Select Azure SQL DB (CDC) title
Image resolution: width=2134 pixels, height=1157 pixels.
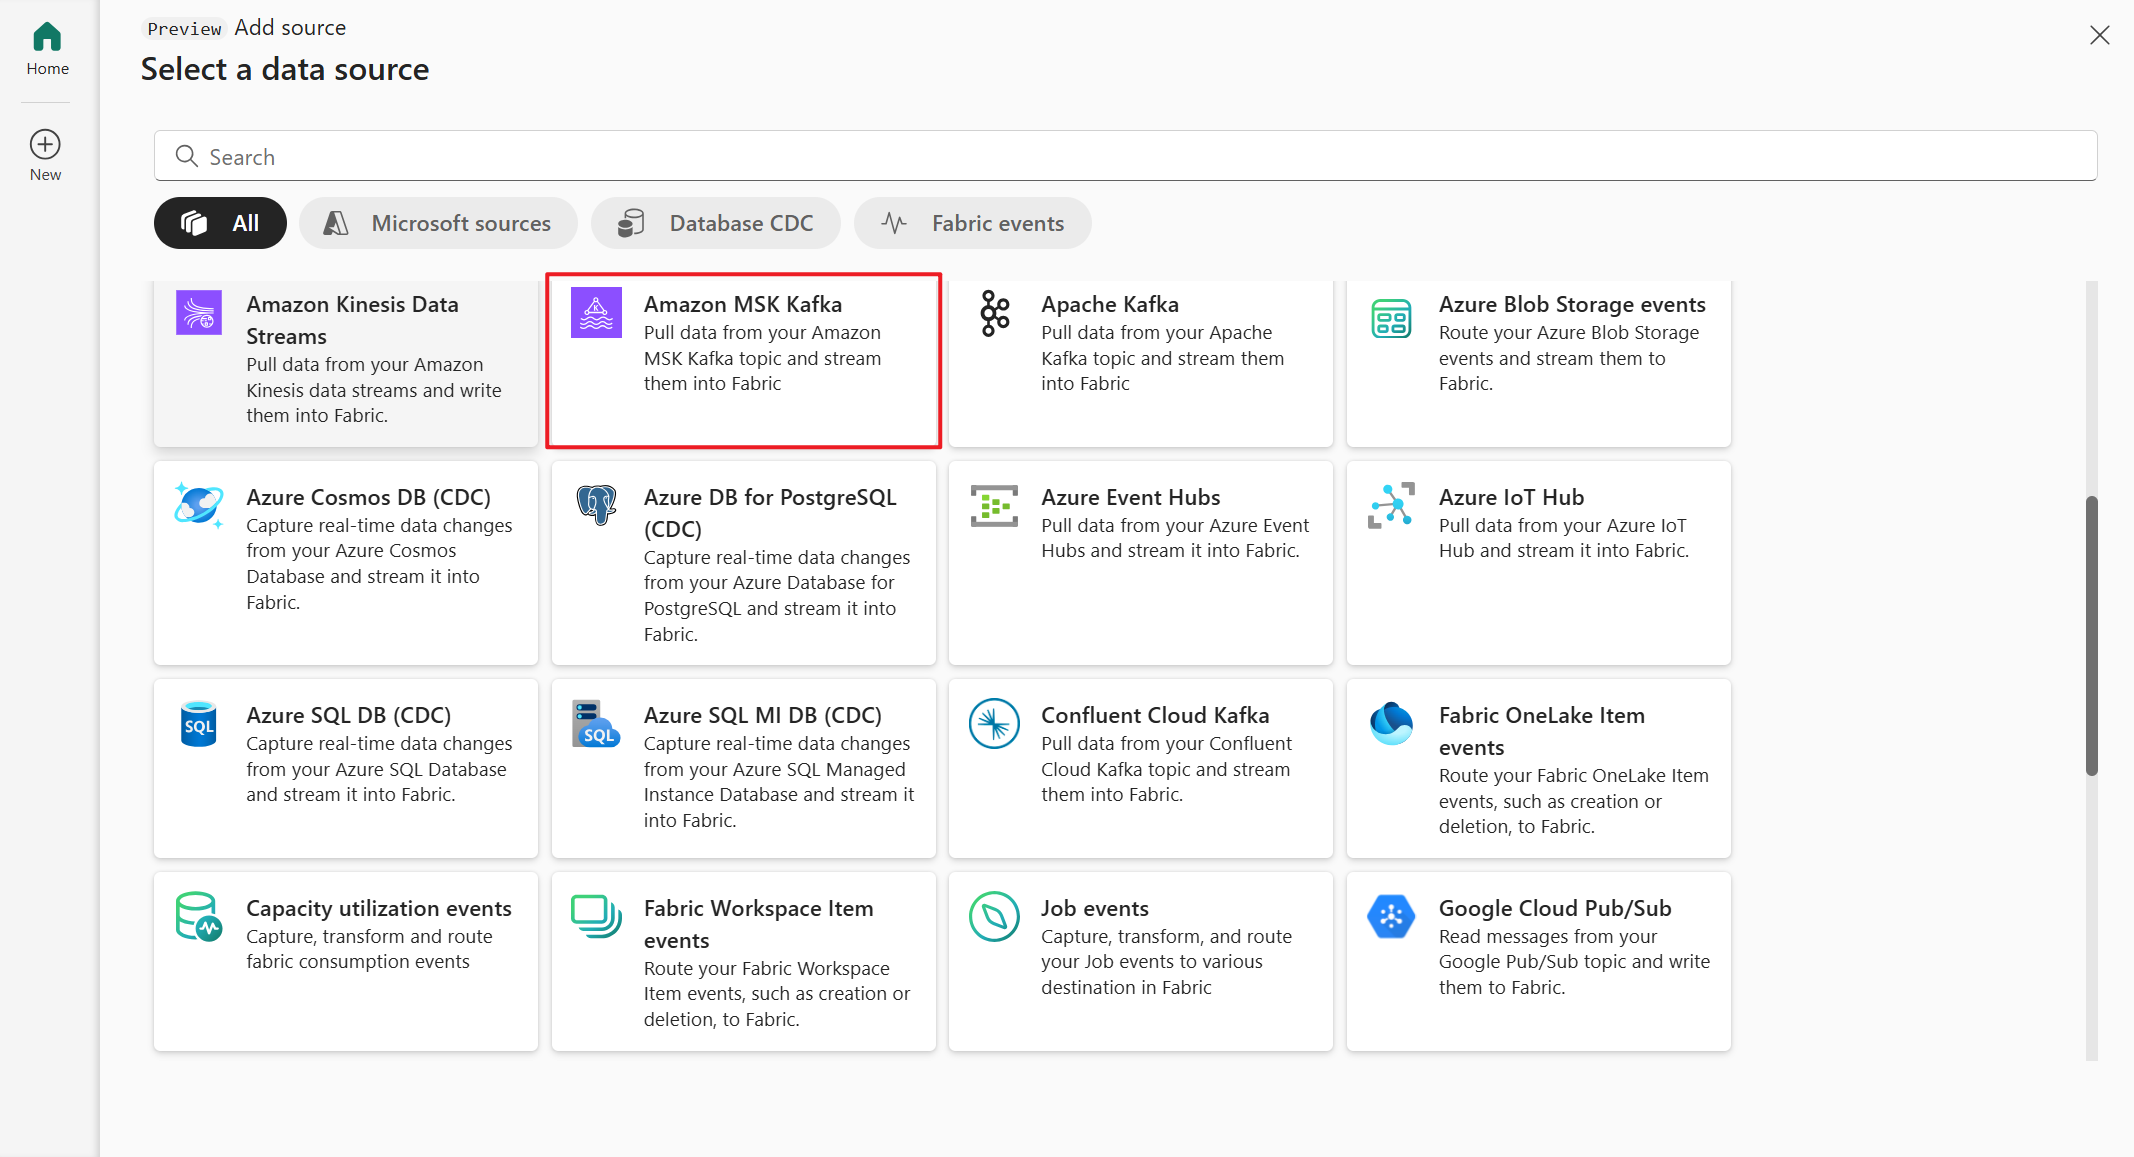349,715
